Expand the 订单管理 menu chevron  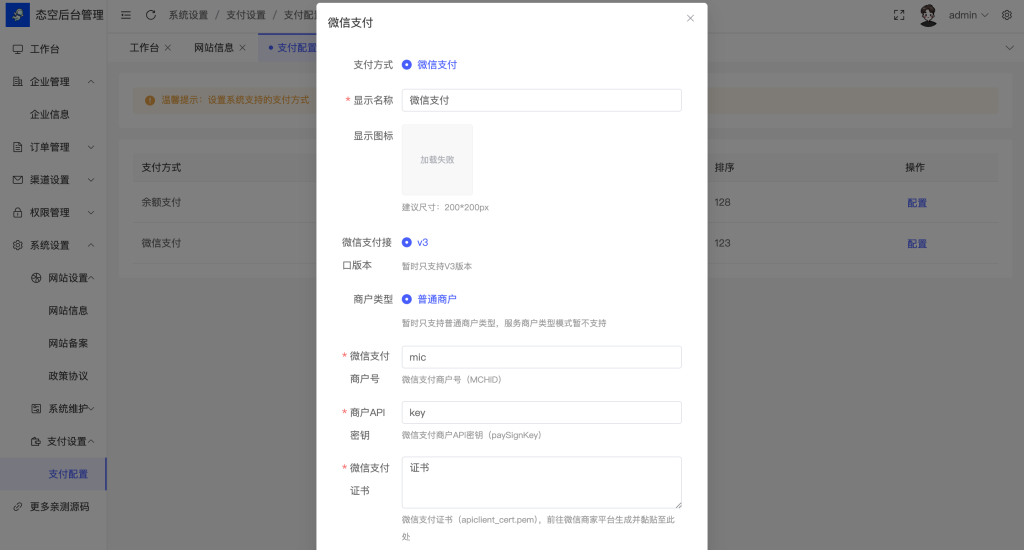coord(91,147)
